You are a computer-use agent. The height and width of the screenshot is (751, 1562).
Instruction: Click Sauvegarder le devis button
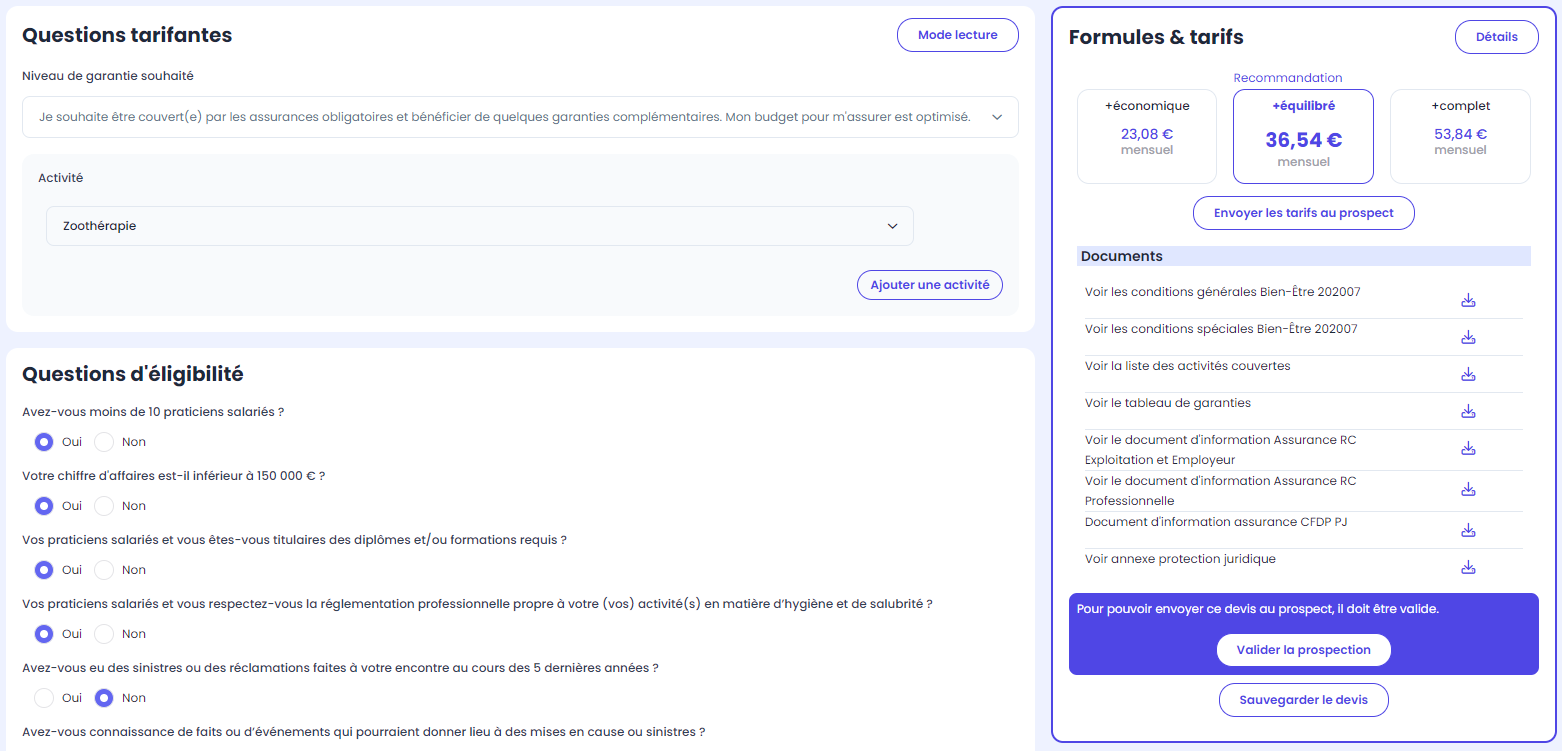click(1304, 700)
